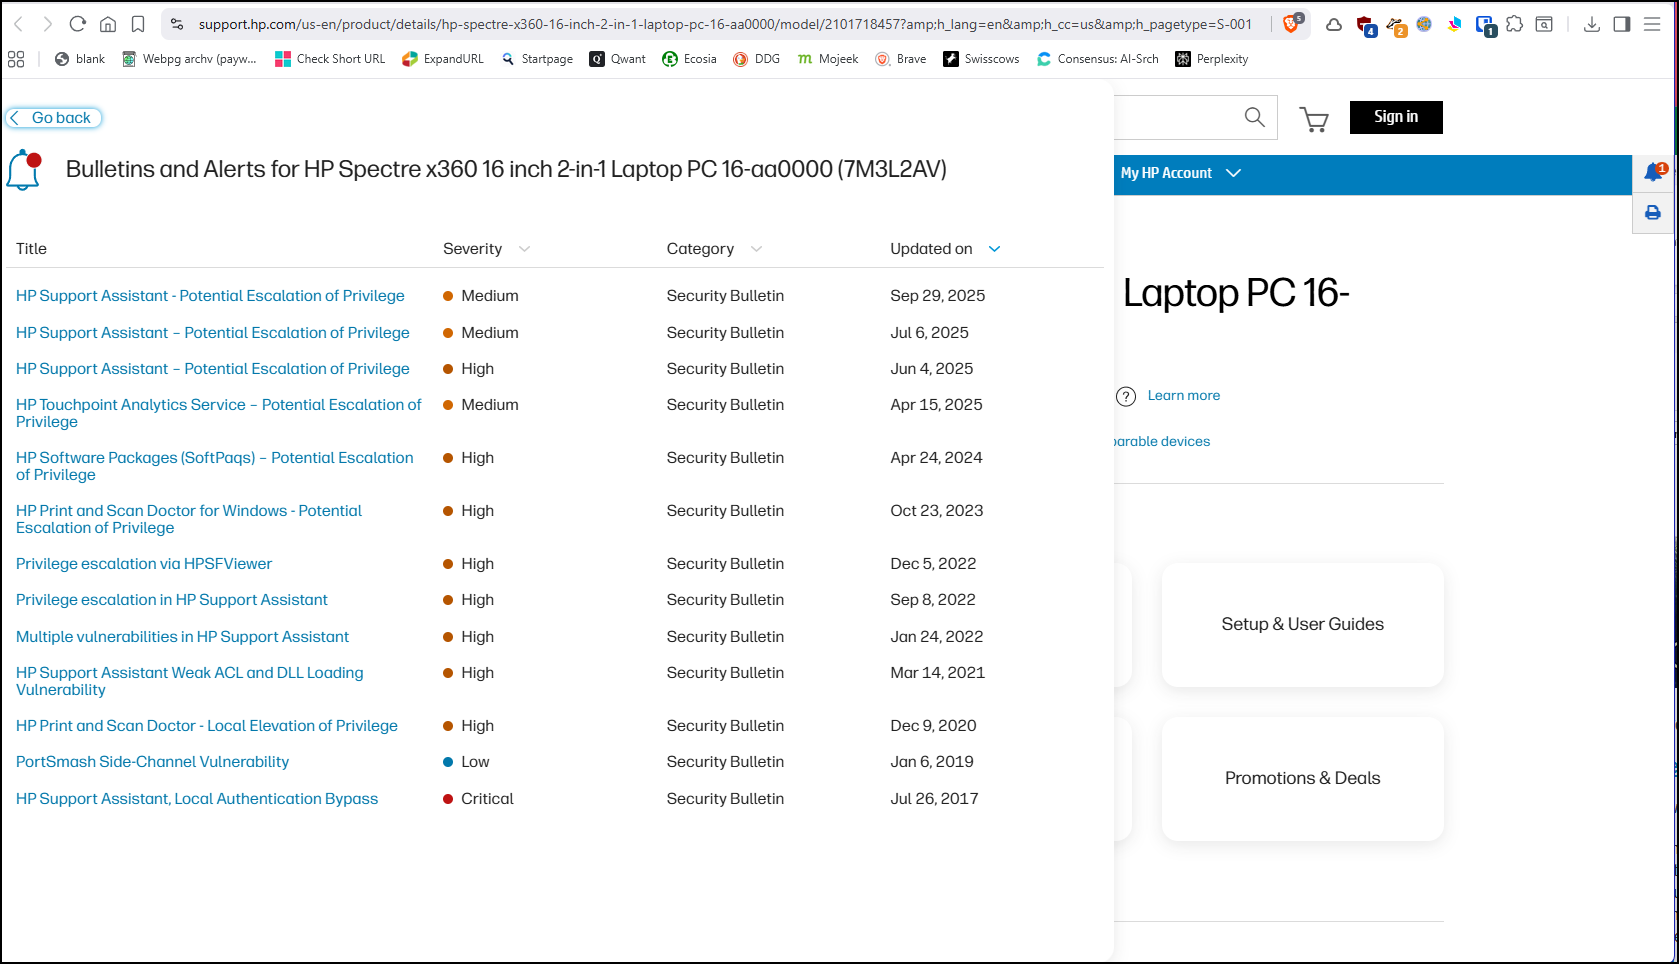1679x964 pixels.
Task: Click the Go back button
Action: (54, 118)
